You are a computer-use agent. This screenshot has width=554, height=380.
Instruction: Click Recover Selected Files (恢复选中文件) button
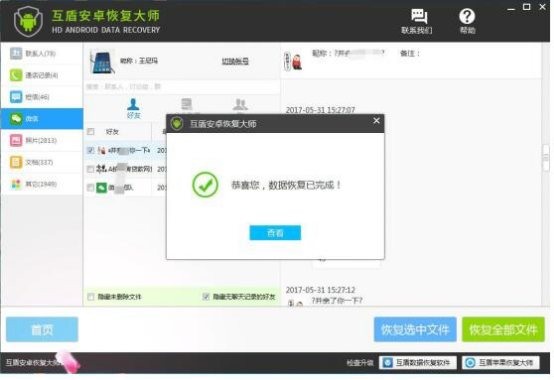pos(415,329)
